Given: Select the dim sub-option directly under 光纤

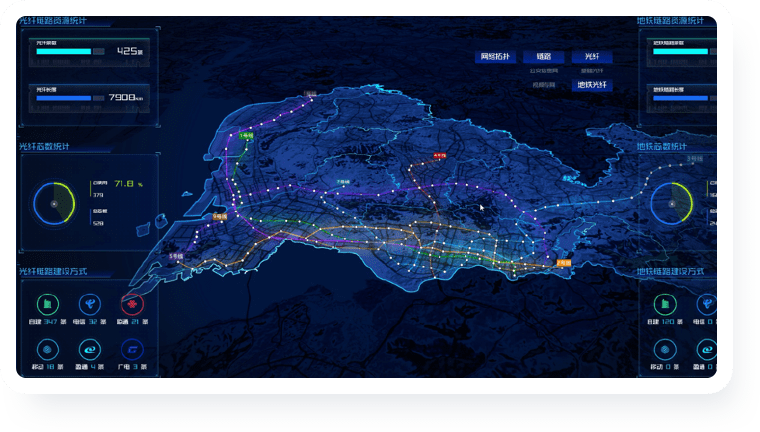Looking at the screenshot, I should click(x=592, y=71).
